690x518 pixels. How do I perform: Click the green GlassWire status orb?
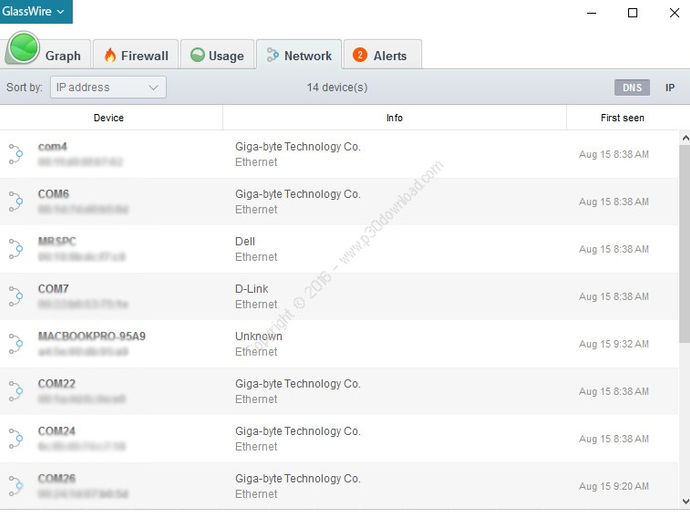pyautogui.click(x=23, y=48)
